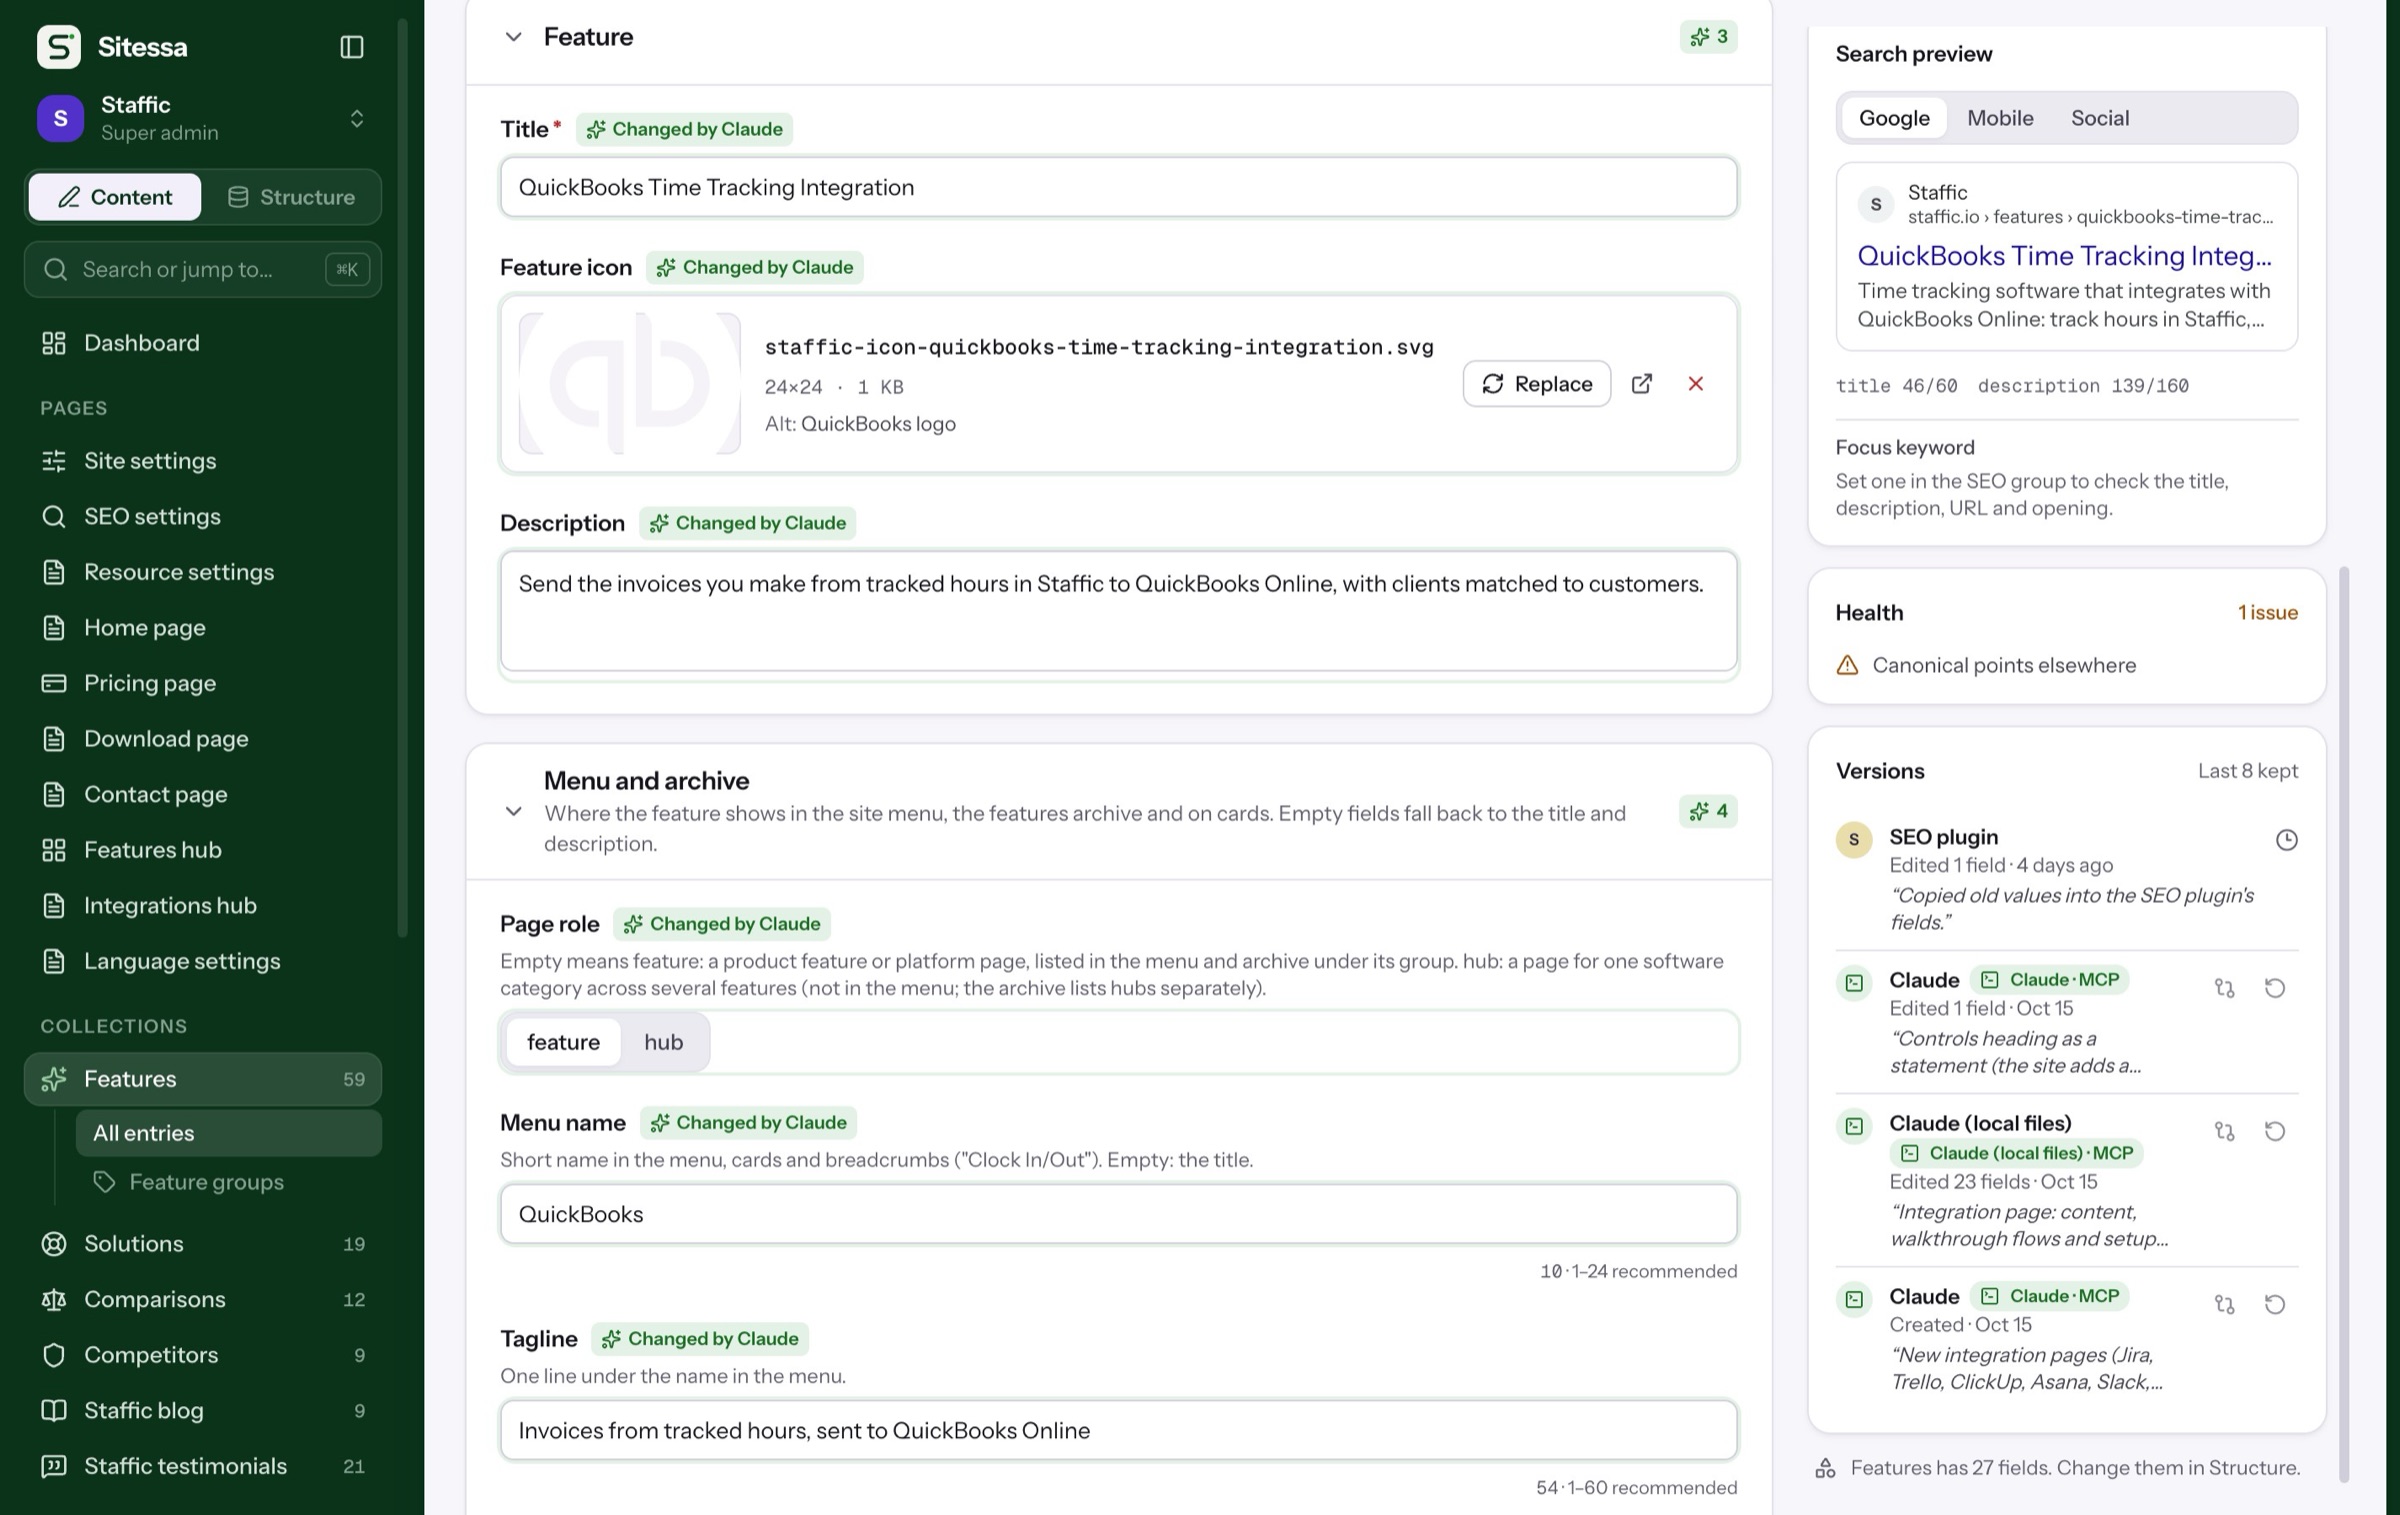The height and width of the screenshot is (1515, 2400).
Task: Remove the feature icon file
Action: click(x=1695, y=384)
